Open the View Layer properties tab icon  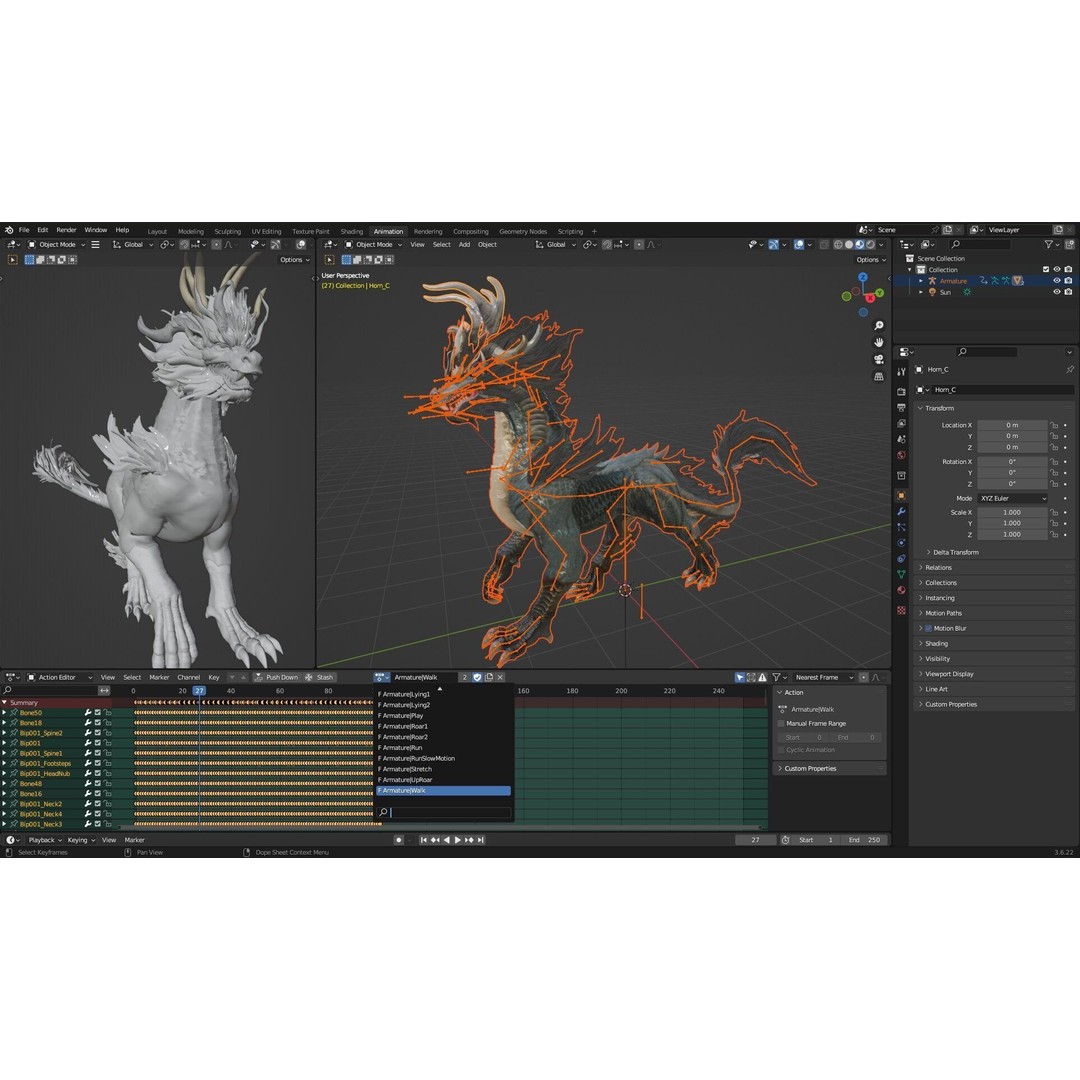(x=901, y=424)
